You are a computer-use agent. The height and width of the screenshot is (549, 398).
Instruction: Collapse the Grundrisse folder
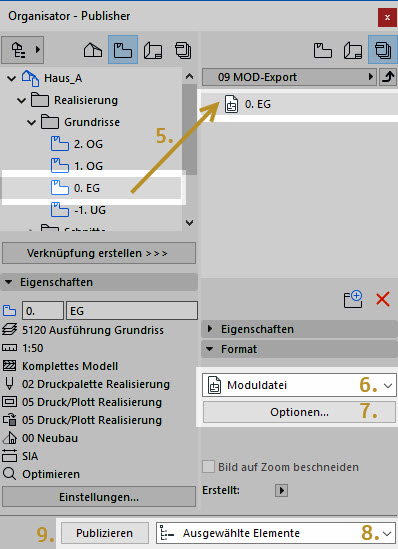[x=32, y=122]
